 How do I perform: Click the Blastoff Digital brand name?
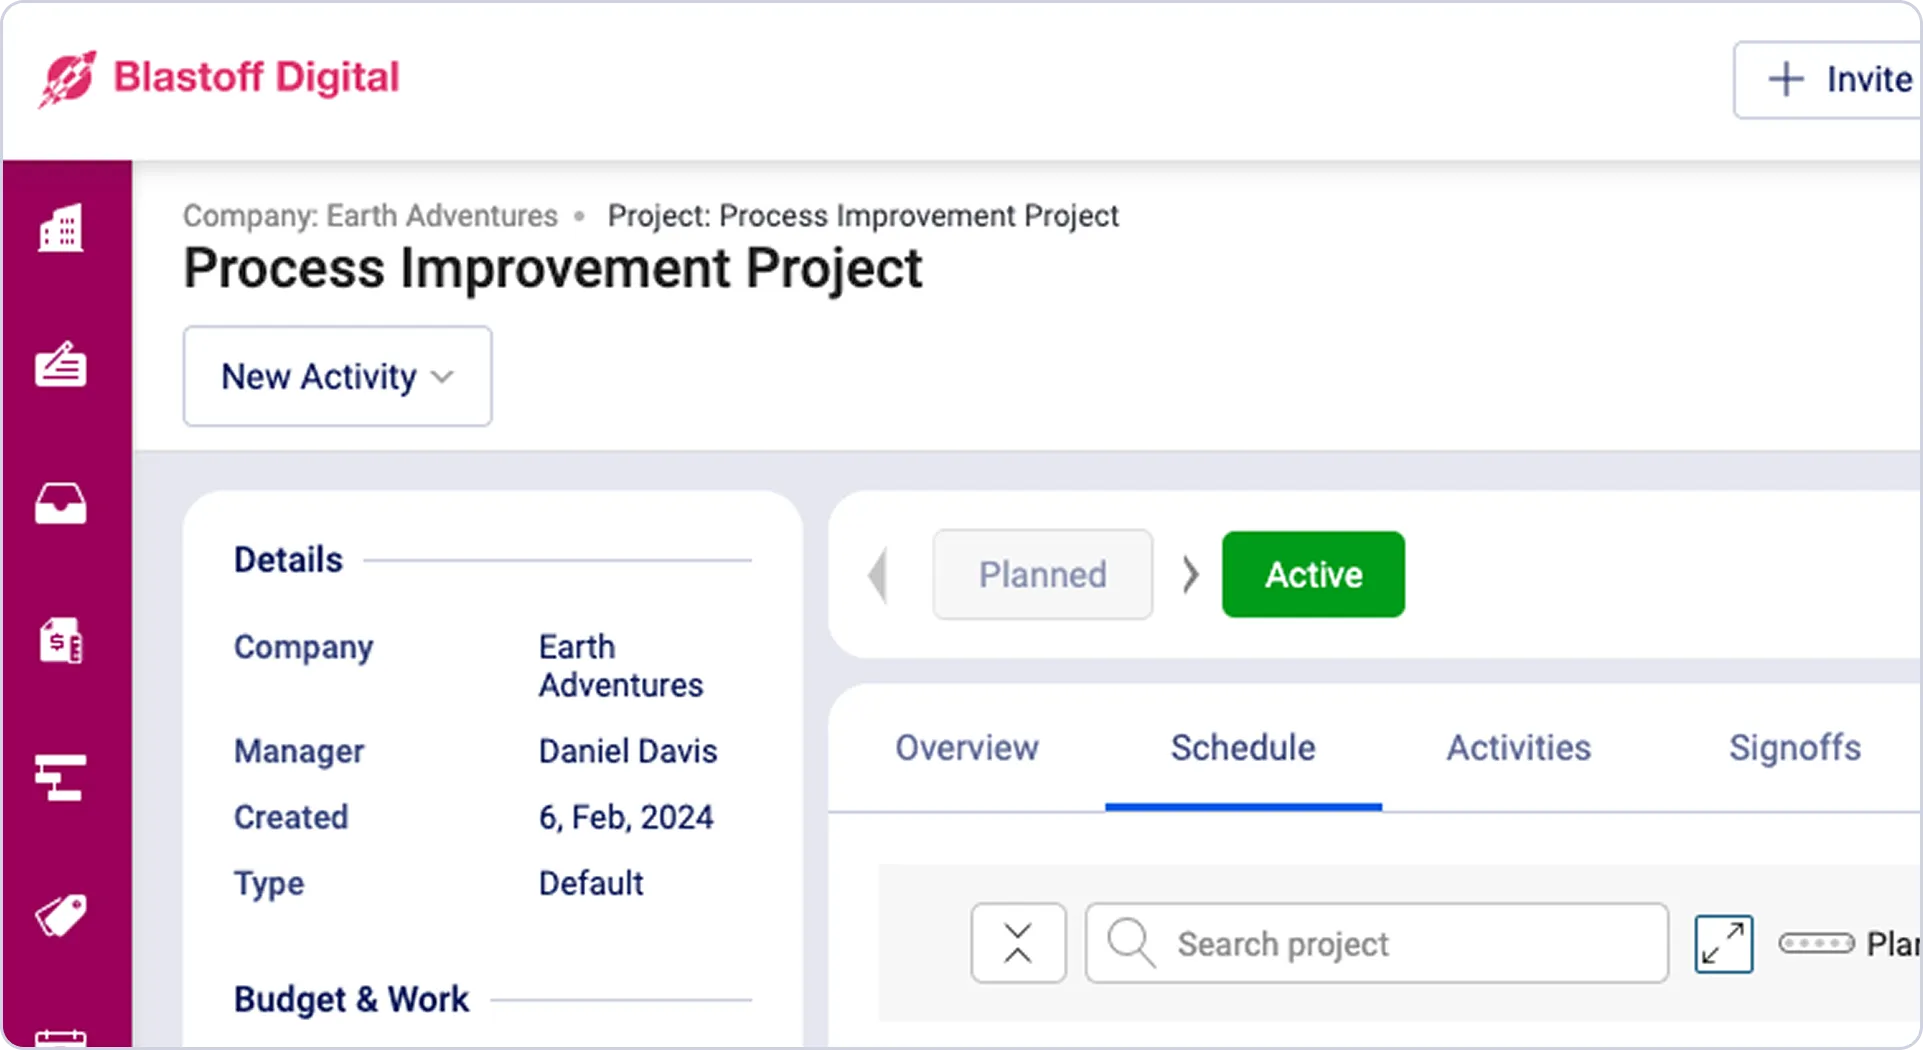click(x=256, y=77)
